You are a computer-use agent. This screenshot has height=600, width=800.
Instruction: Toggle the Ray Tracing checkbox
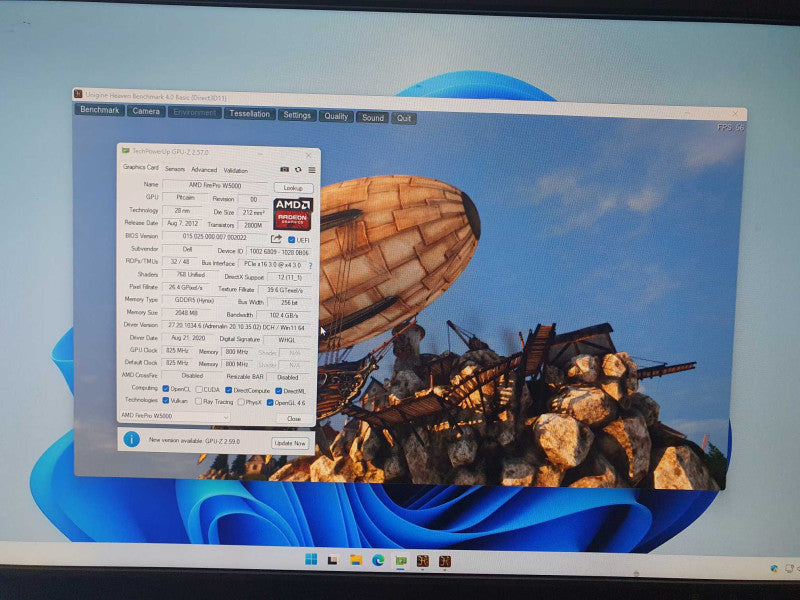198,402
